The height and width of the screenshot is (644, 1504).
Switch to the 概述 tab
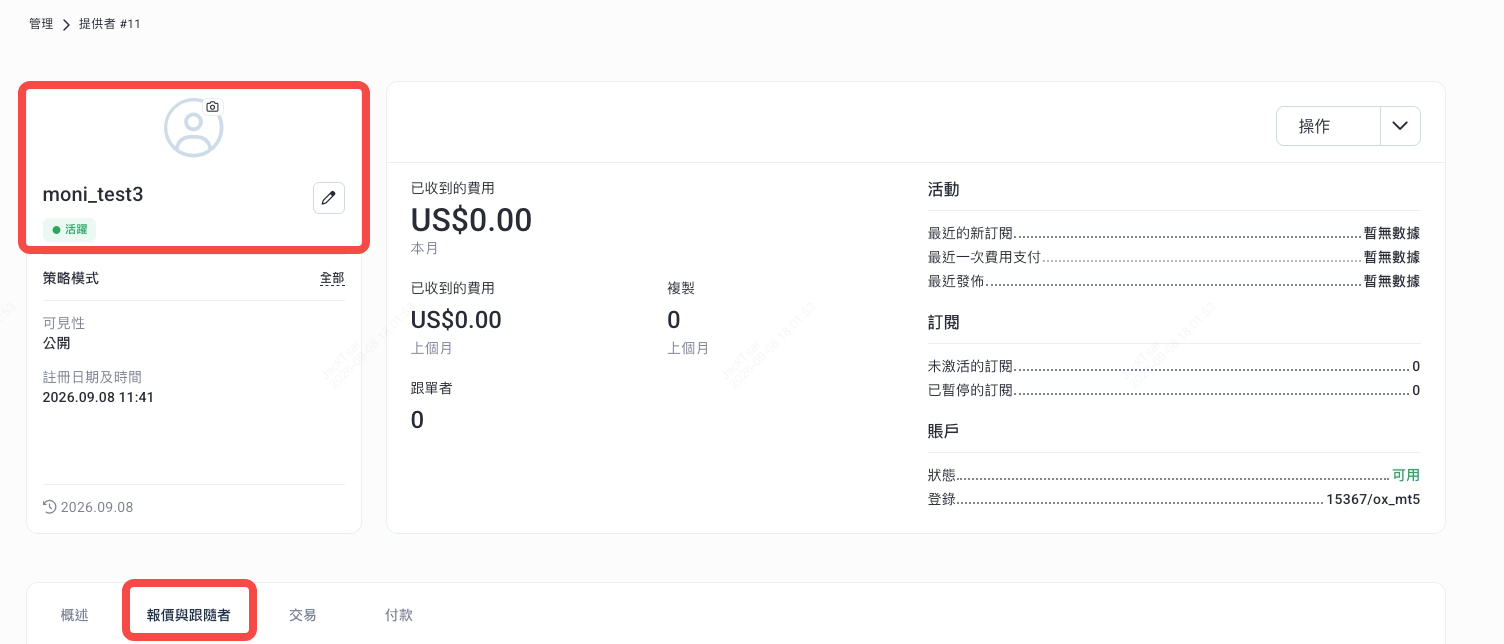[x=75, y=615]
